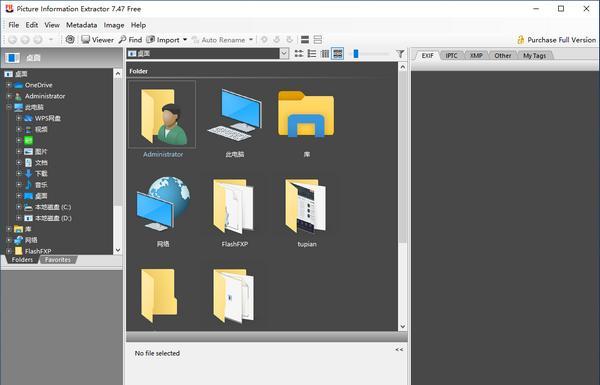
Task: Open the Help menu
Action: [x=138, y=25]
